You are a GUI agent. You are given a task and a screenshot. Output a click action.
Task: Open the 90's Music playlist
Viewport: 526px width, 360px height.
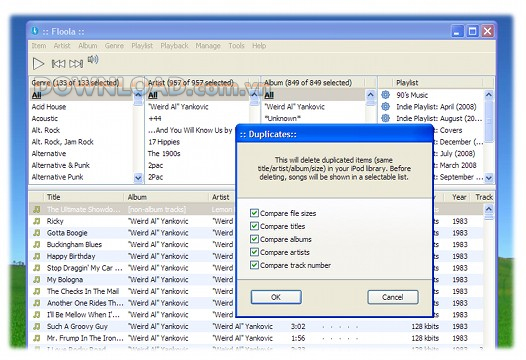pos(412,95)
